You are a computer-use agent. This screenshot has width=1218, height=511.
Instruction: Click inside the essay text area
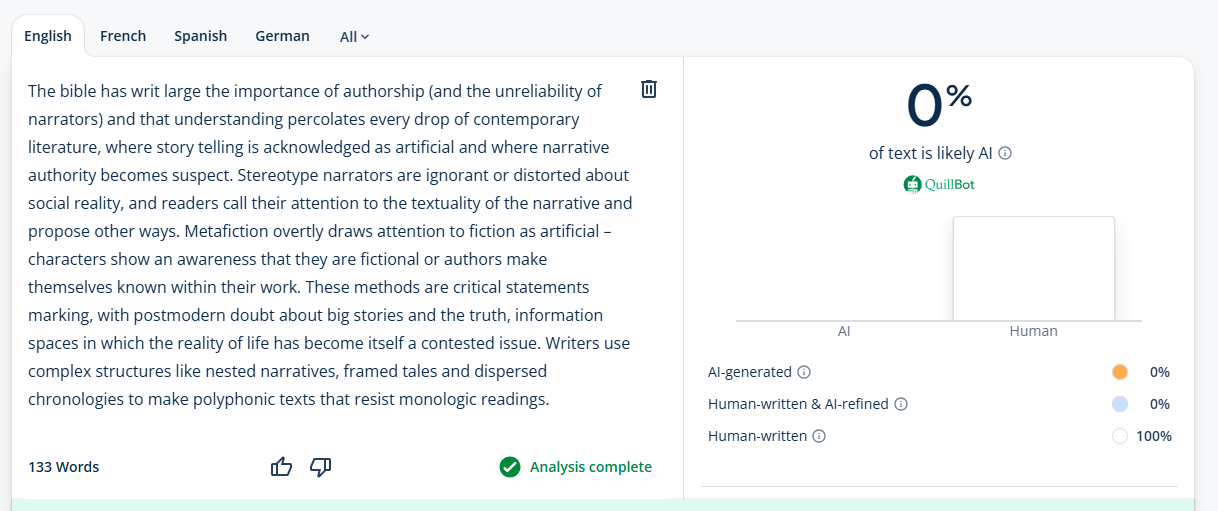point(330,245)
